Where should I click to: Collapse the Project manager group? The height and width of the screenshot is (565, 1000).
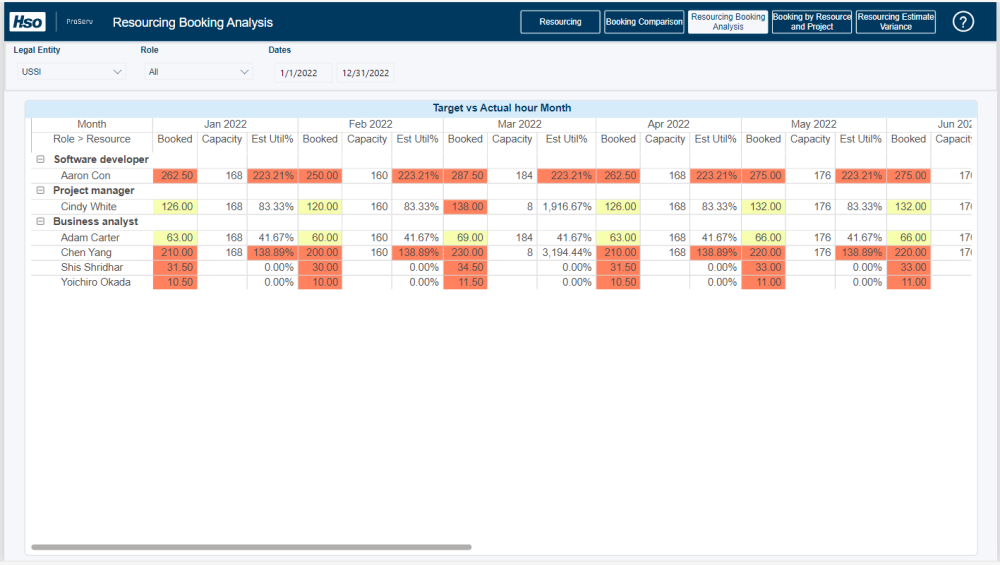point(40,190)
